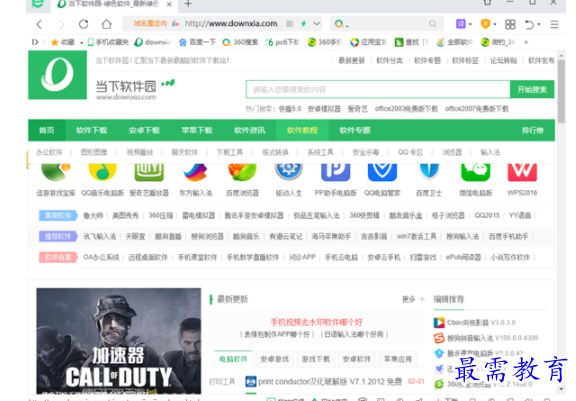
Task: Click the Call of Duty 加速器 banner
Action: pyautogui.click(x=119, y=341)
